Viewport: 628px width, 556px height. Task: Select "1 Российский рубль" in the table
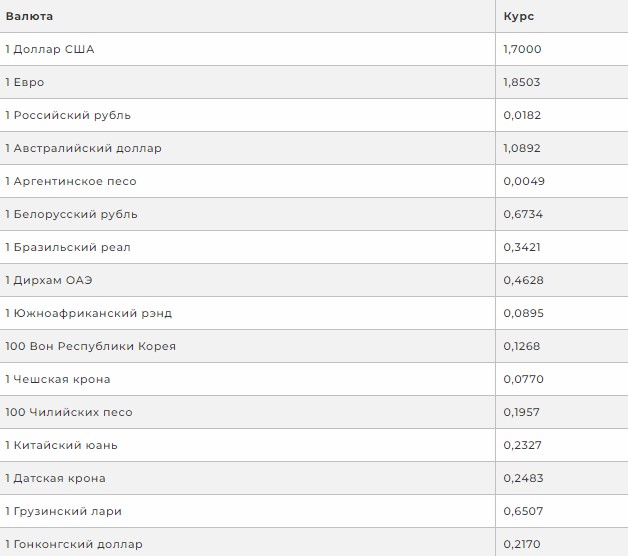68,115
